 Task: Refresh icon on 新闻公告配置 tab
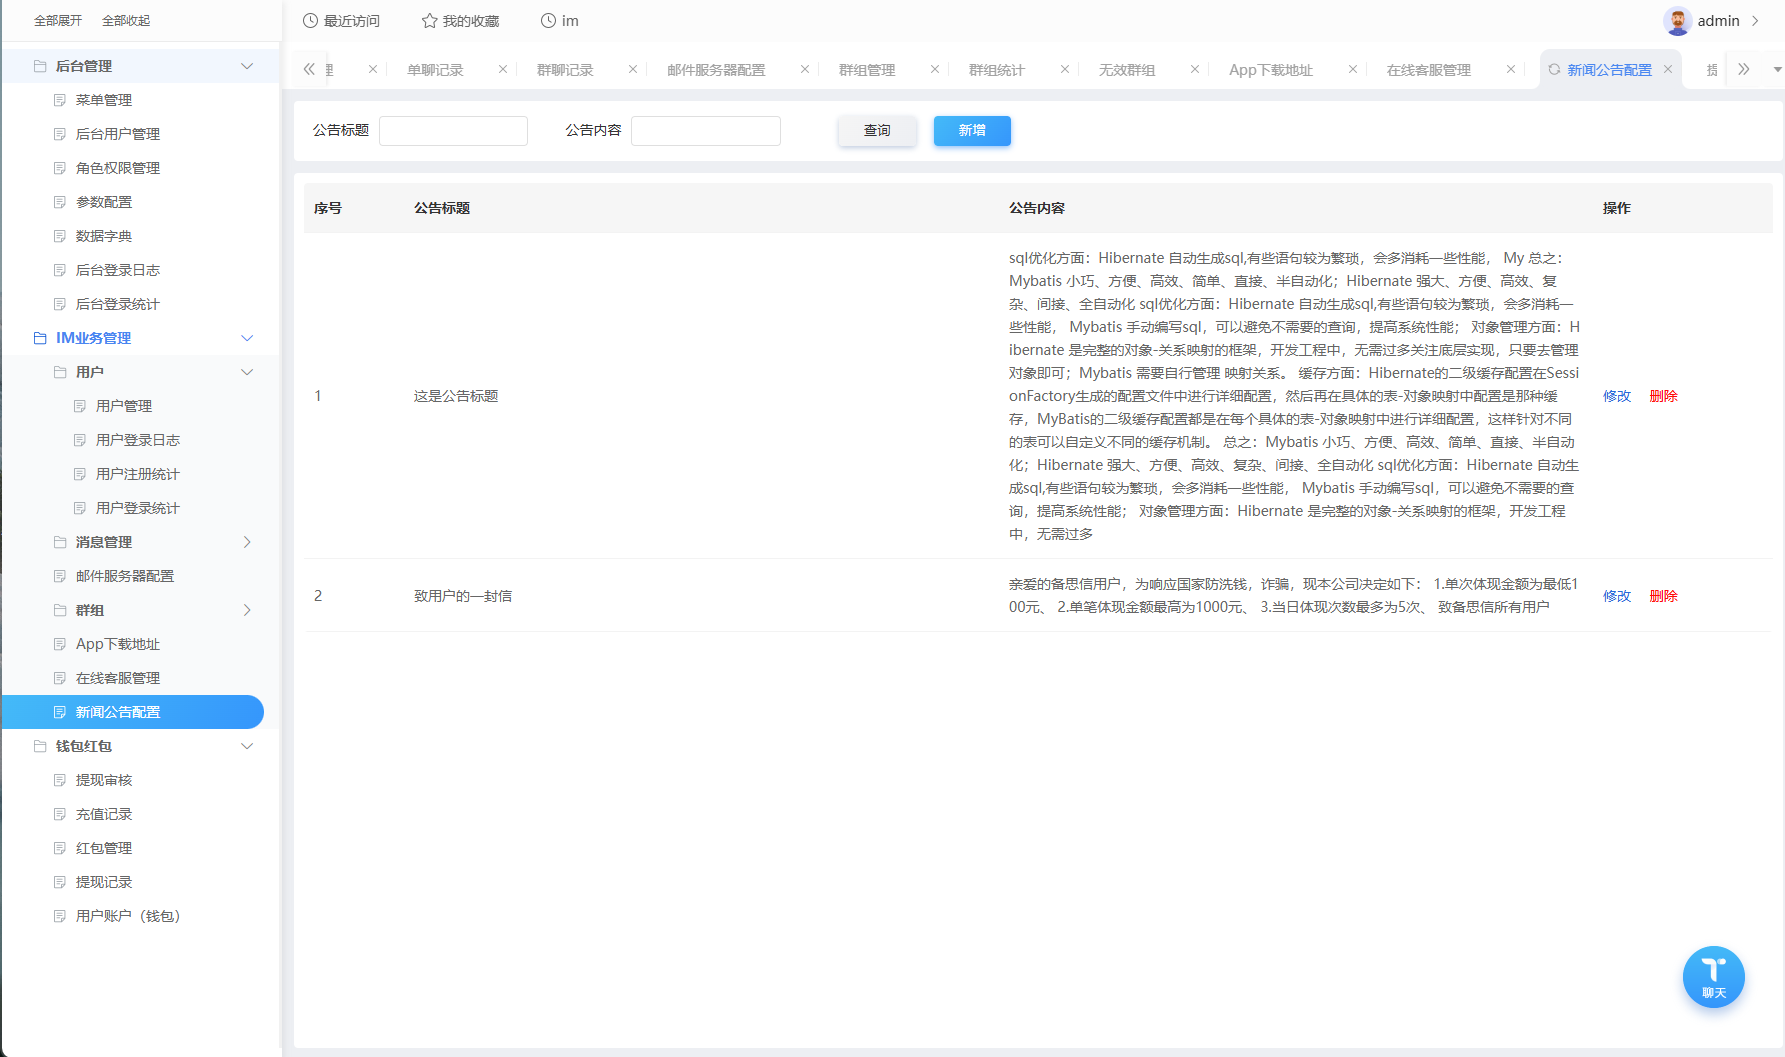(x=1554, y=70)
